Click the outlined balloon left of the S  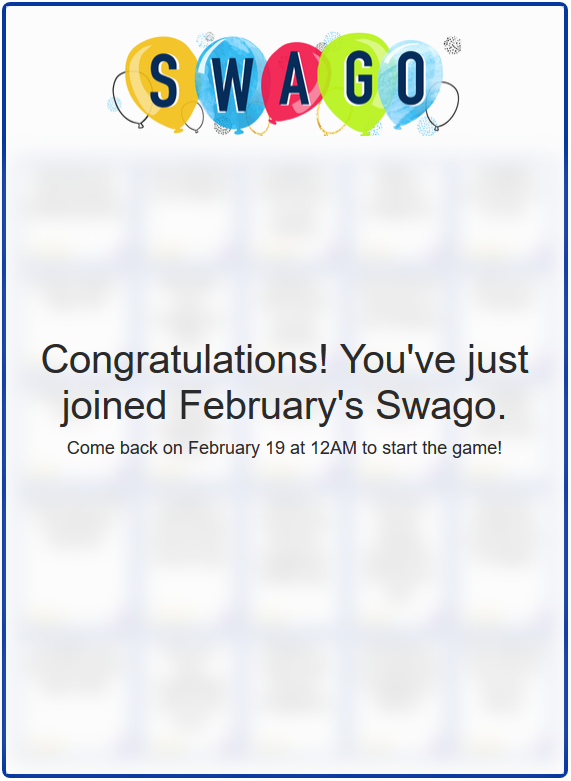click(131, 99)
